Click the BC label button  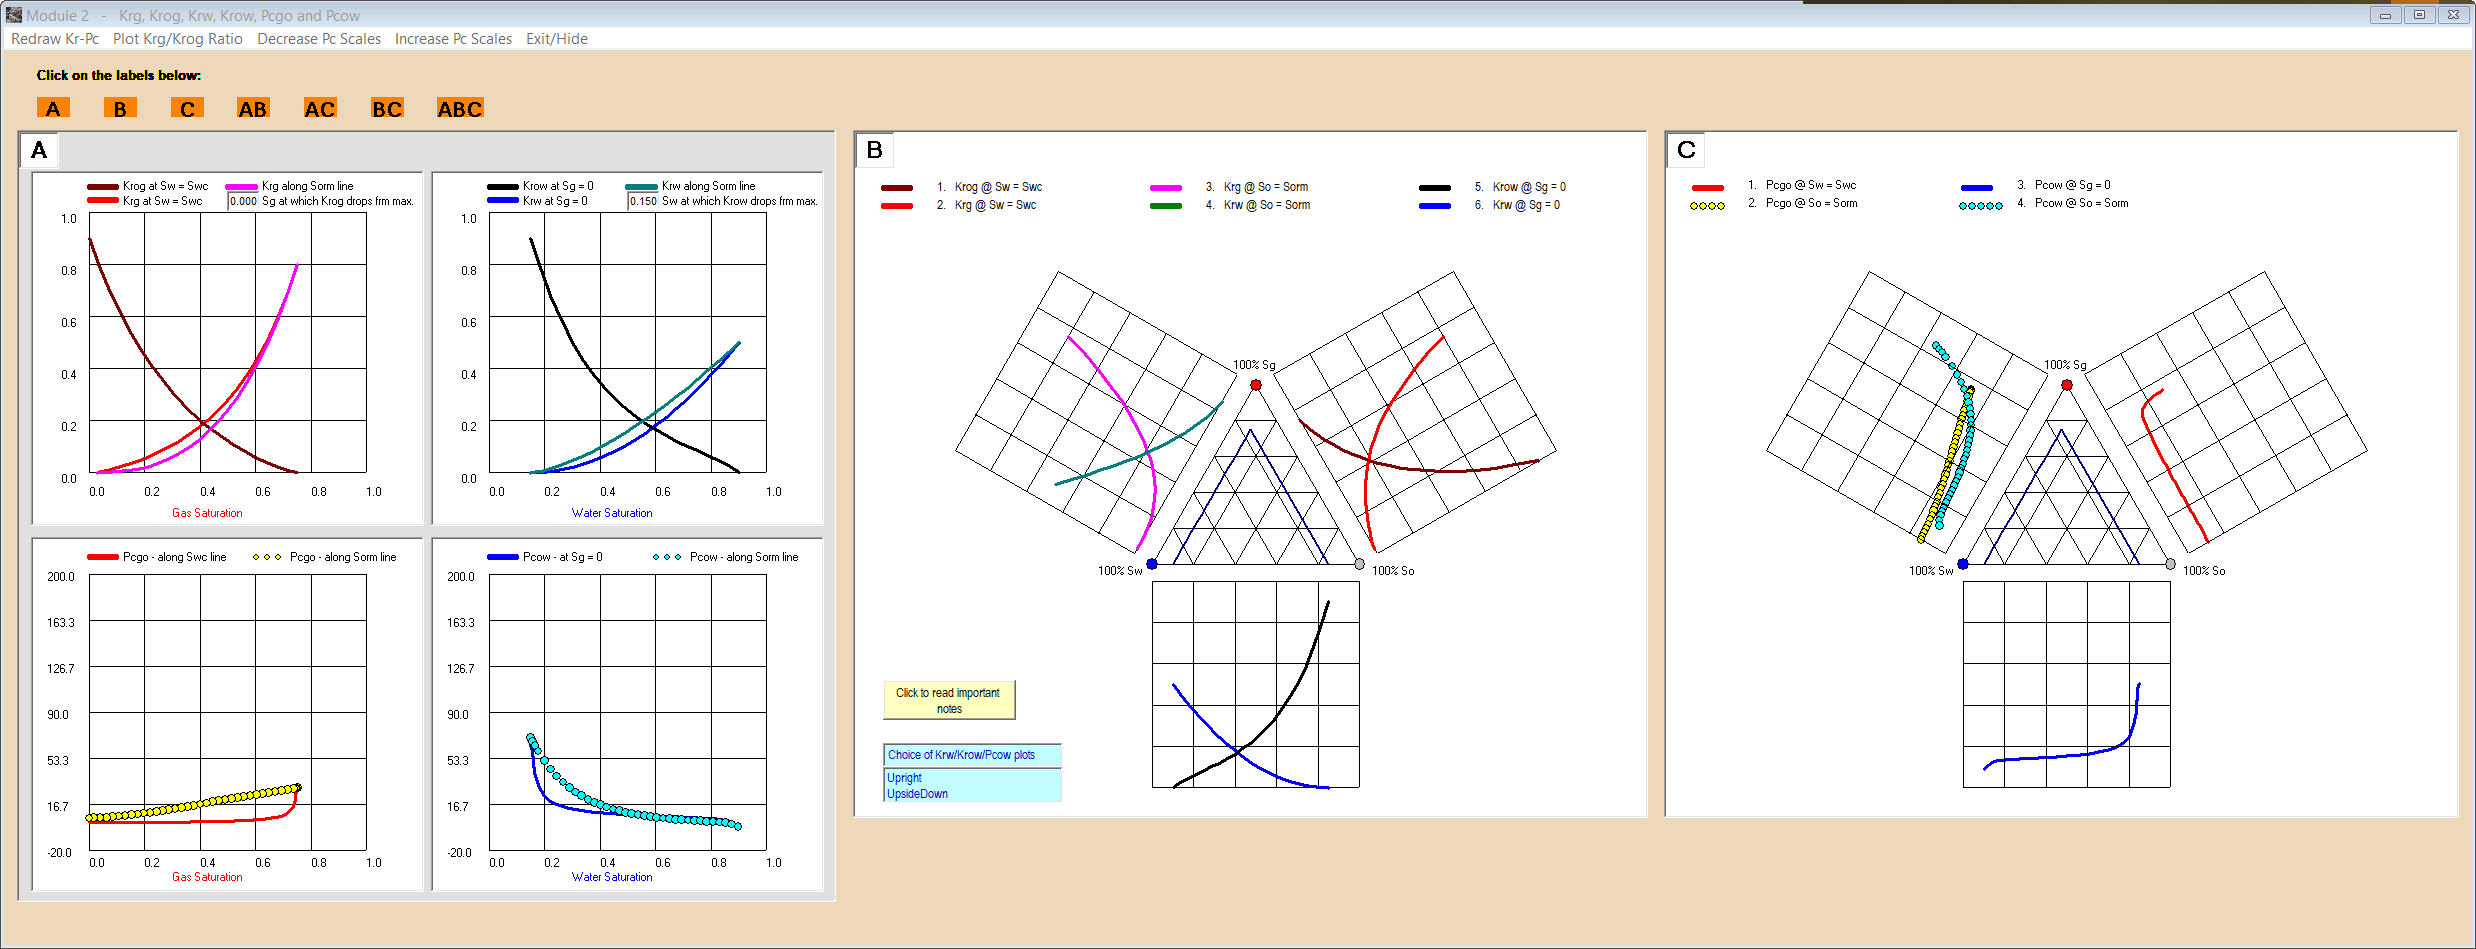(387, 108)
